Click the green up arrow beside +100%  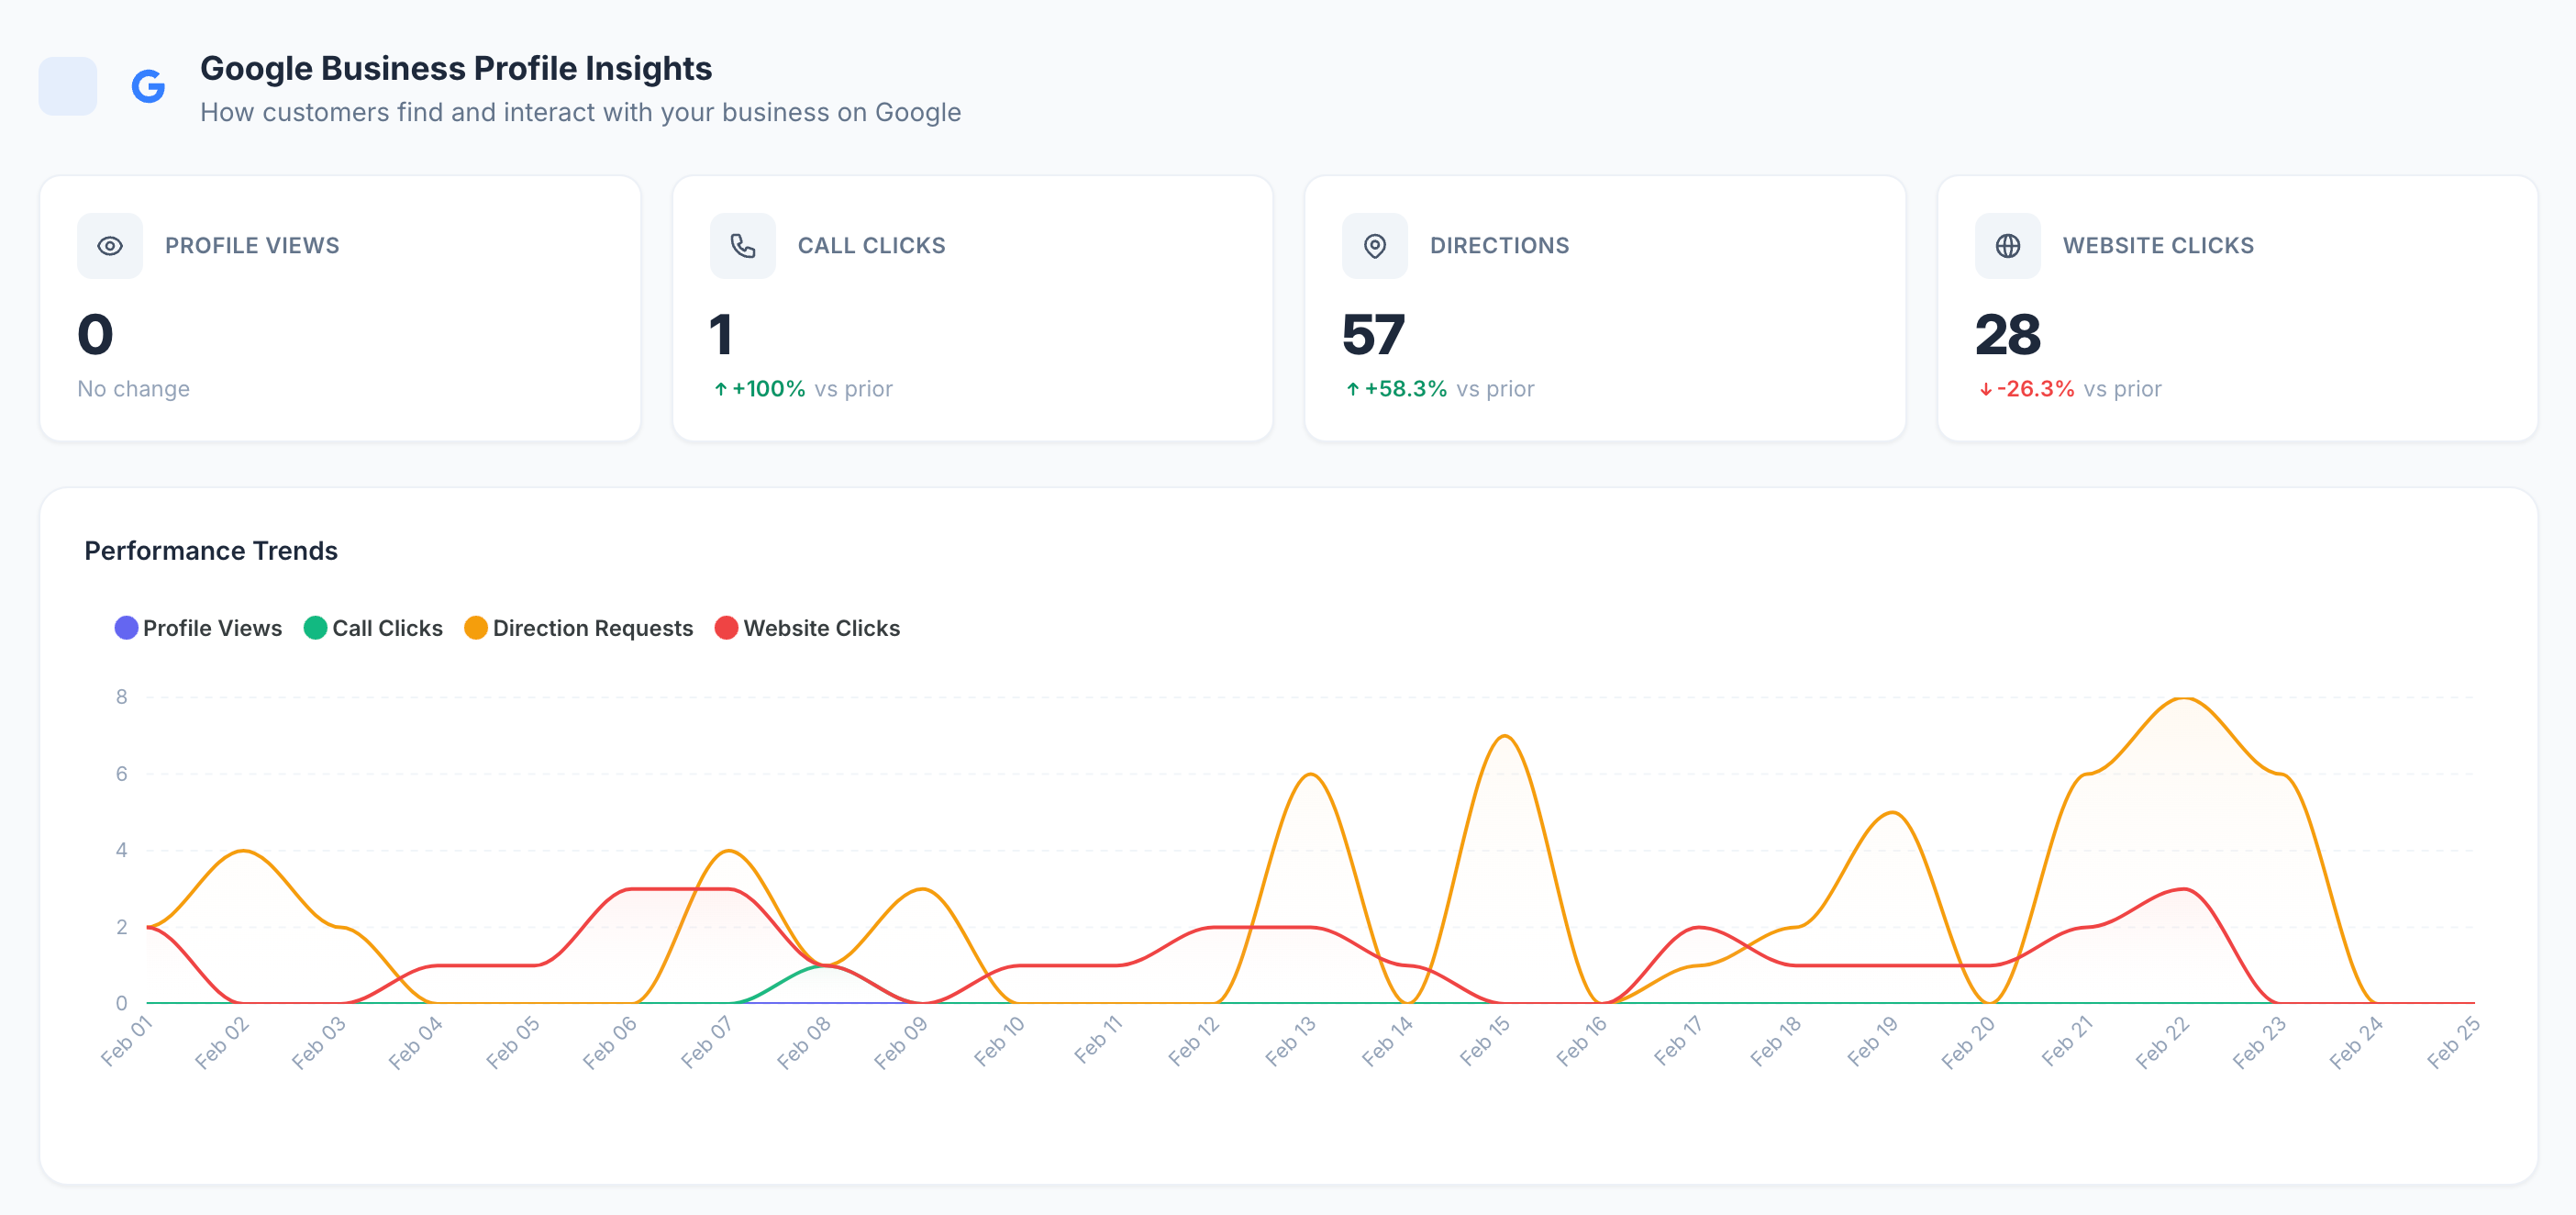[x=720, y=389]
